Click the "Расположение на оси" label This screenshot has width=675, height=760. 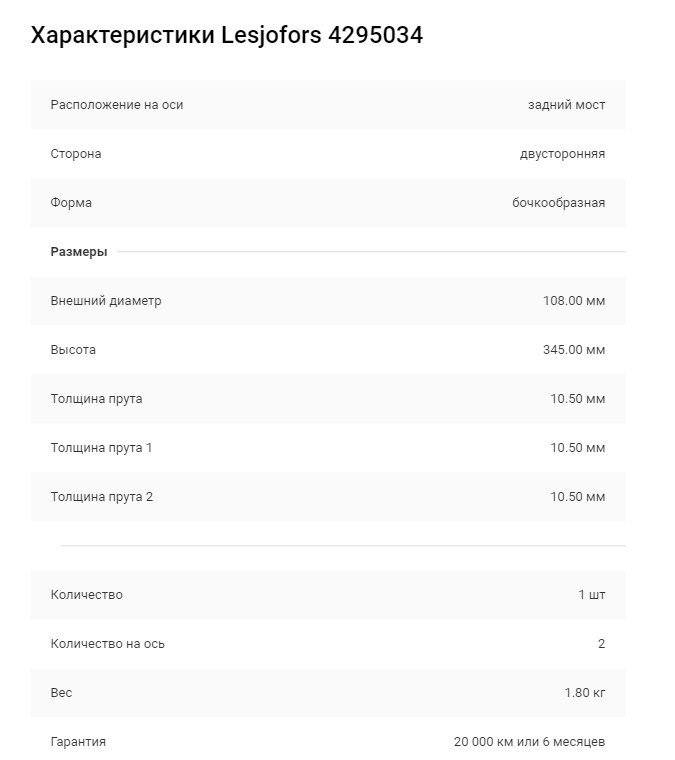tap(117, 105)
